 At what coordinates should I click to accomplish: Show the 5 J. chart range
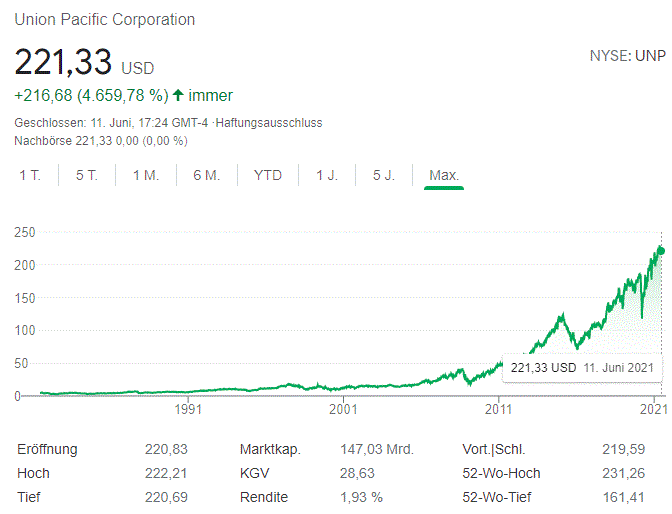[x=384, y=175]
